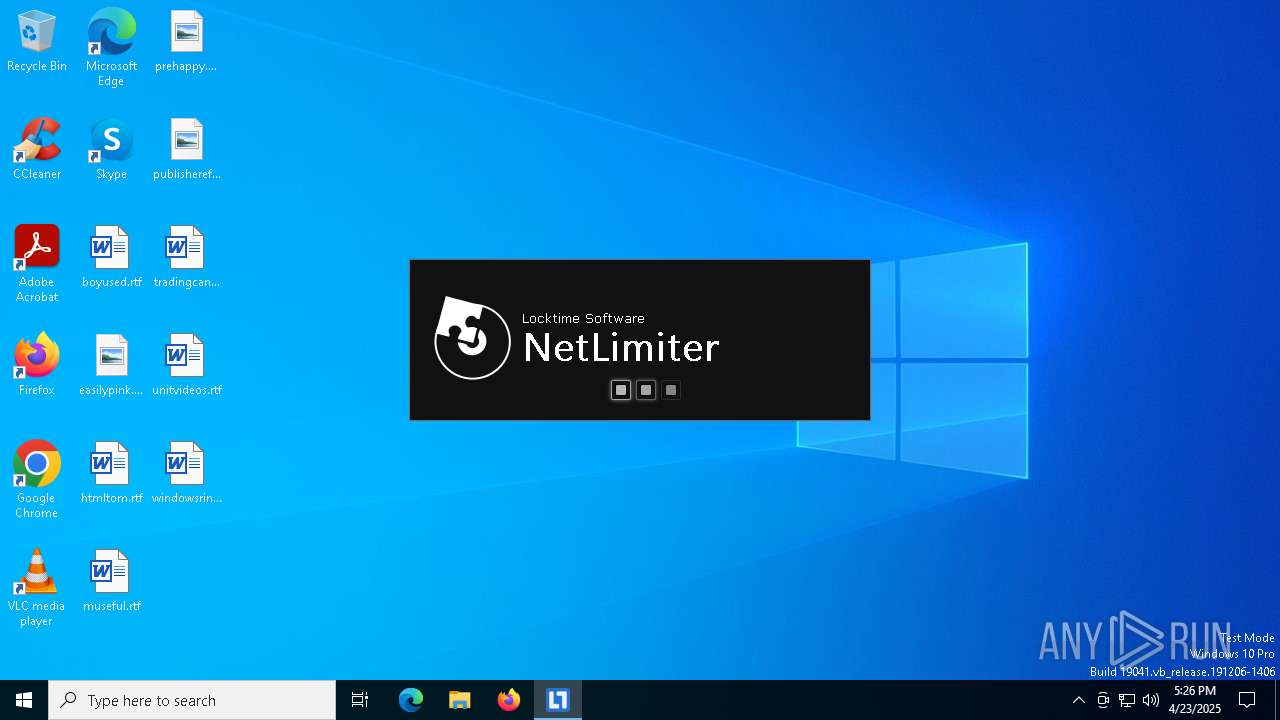
Task: Select the VLC media player shortcut
Action: coord(37,588)
